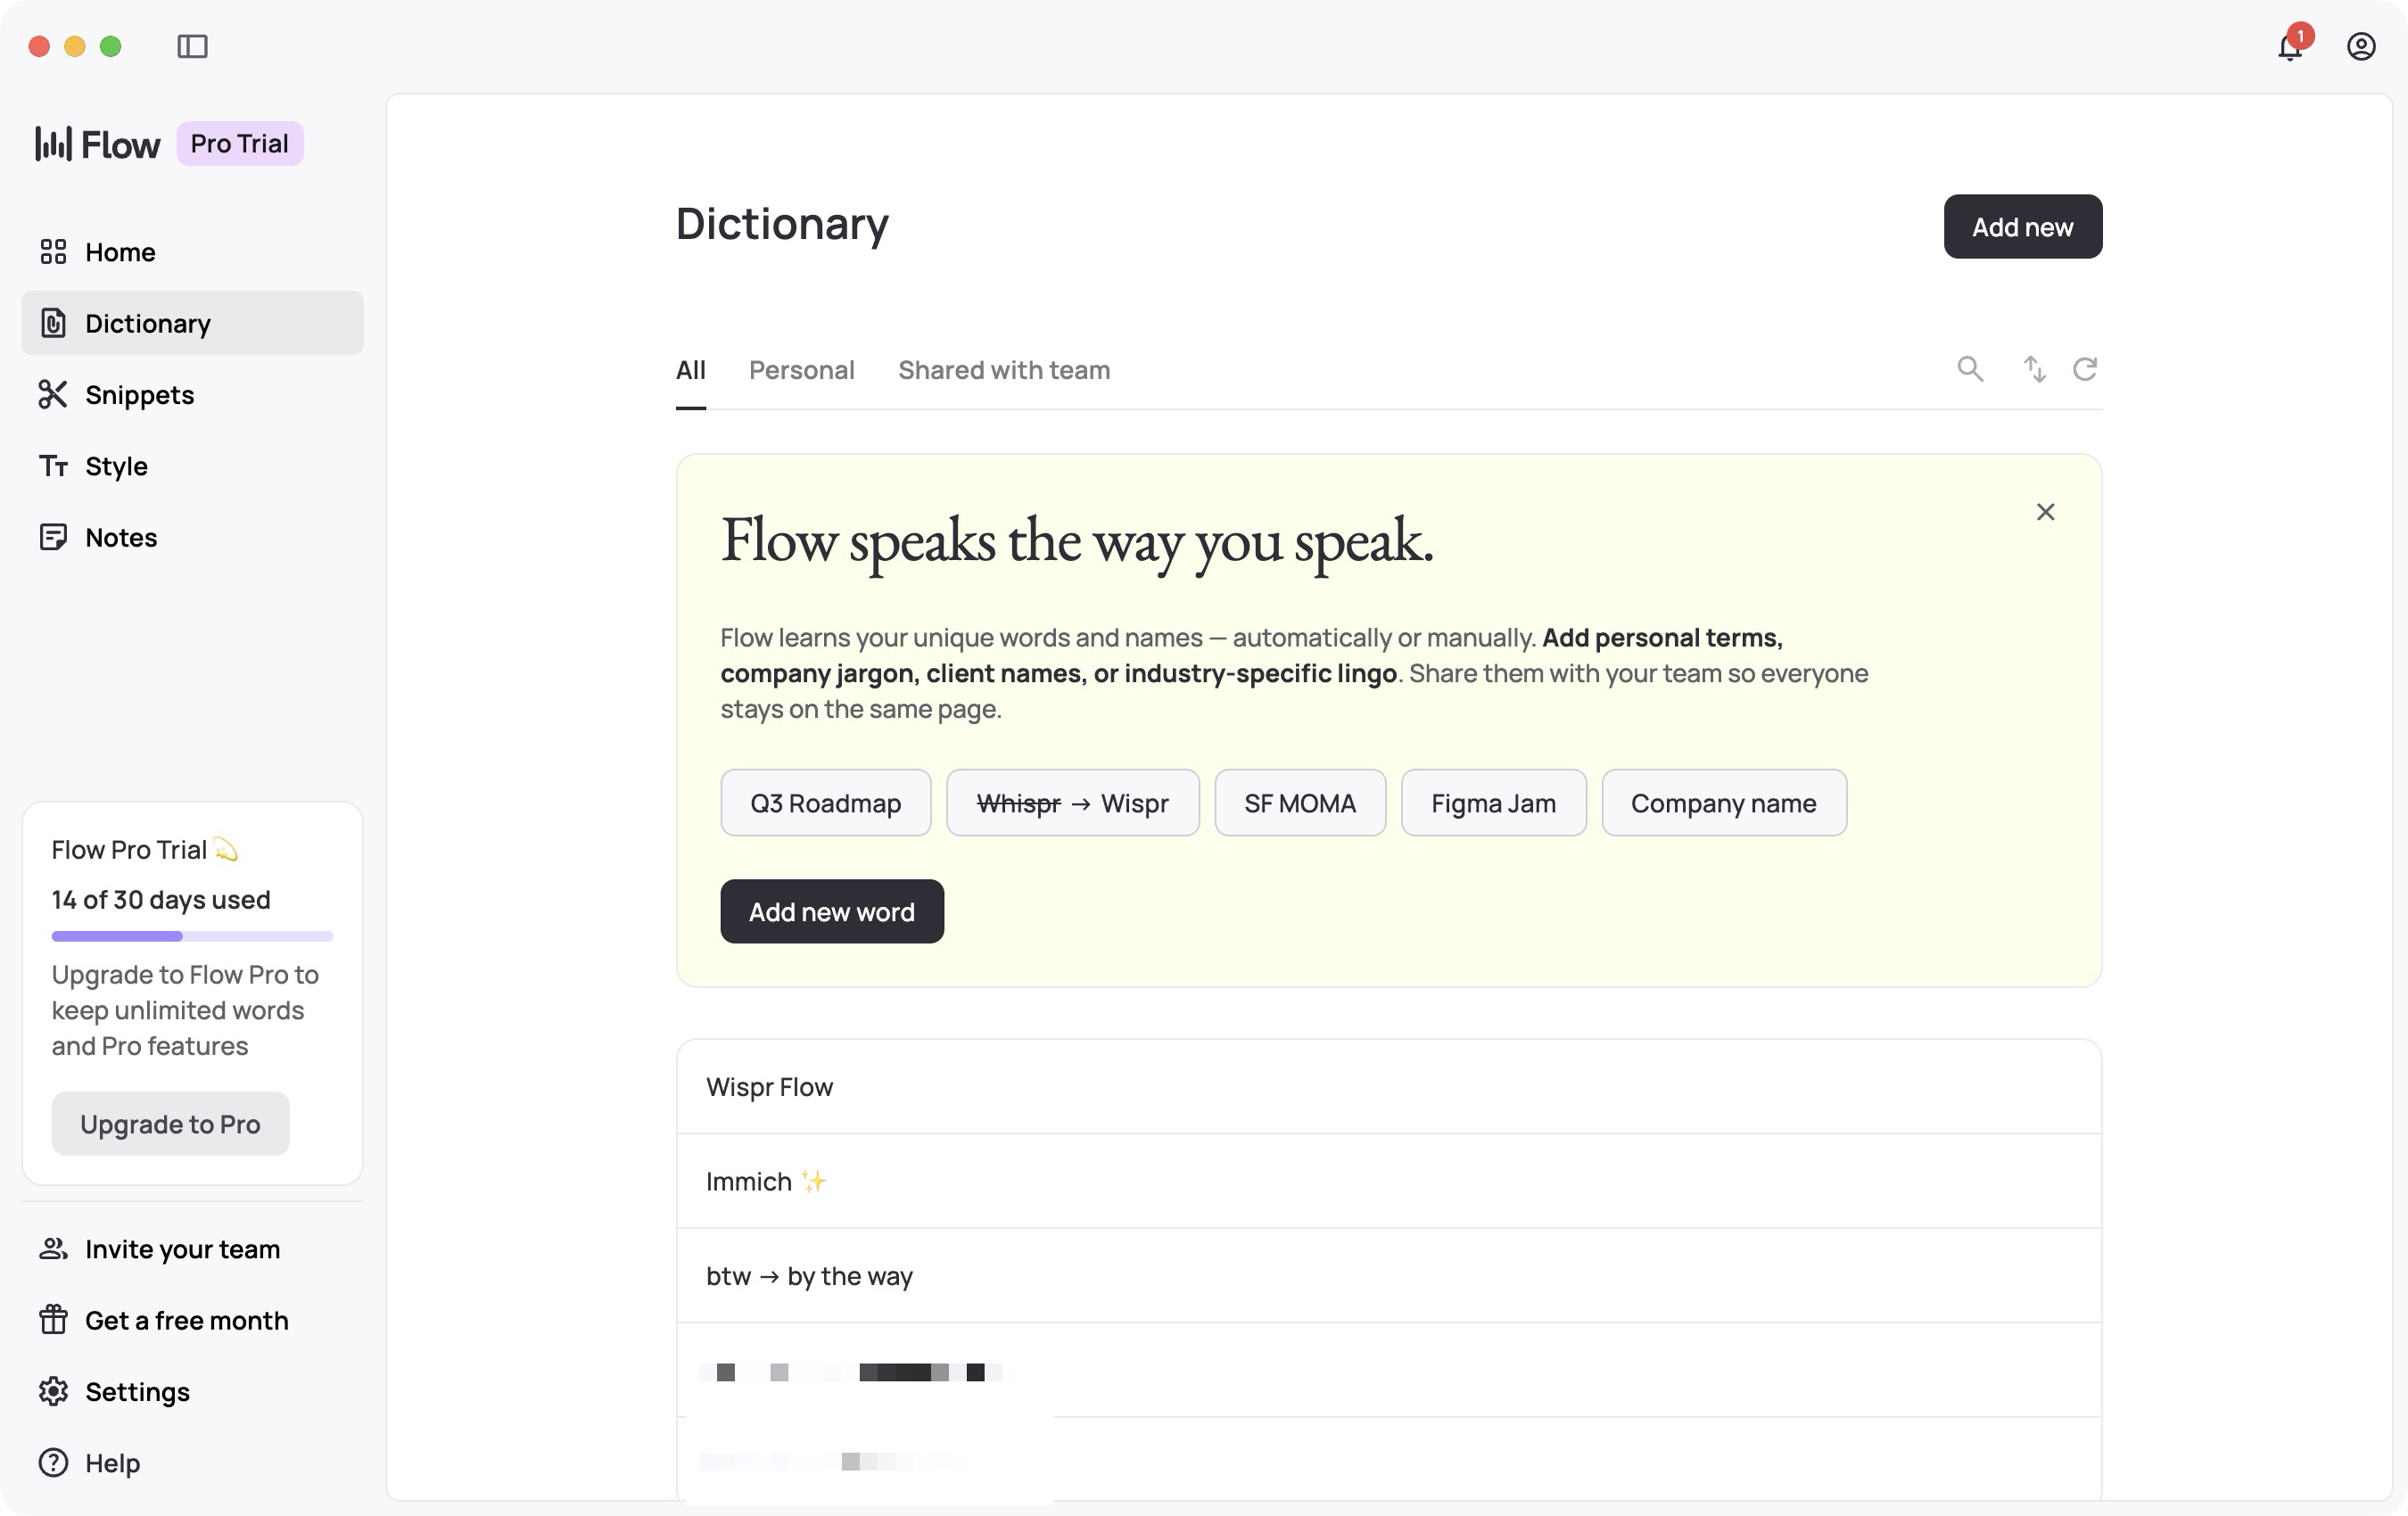Open the notifications bell
Image resolution: width=2408 pixels, height=1516 pixels.
(2289, 46)
